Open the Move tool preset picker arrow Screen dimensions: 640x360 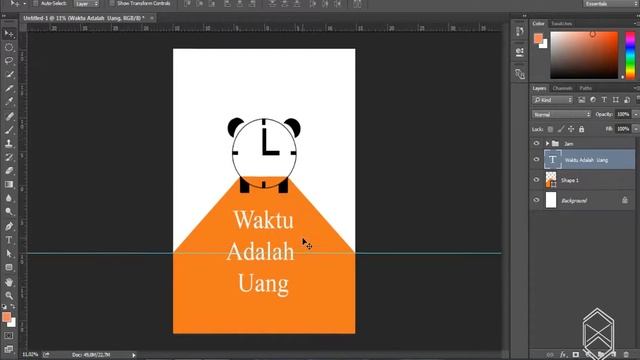tap(24, 4)
